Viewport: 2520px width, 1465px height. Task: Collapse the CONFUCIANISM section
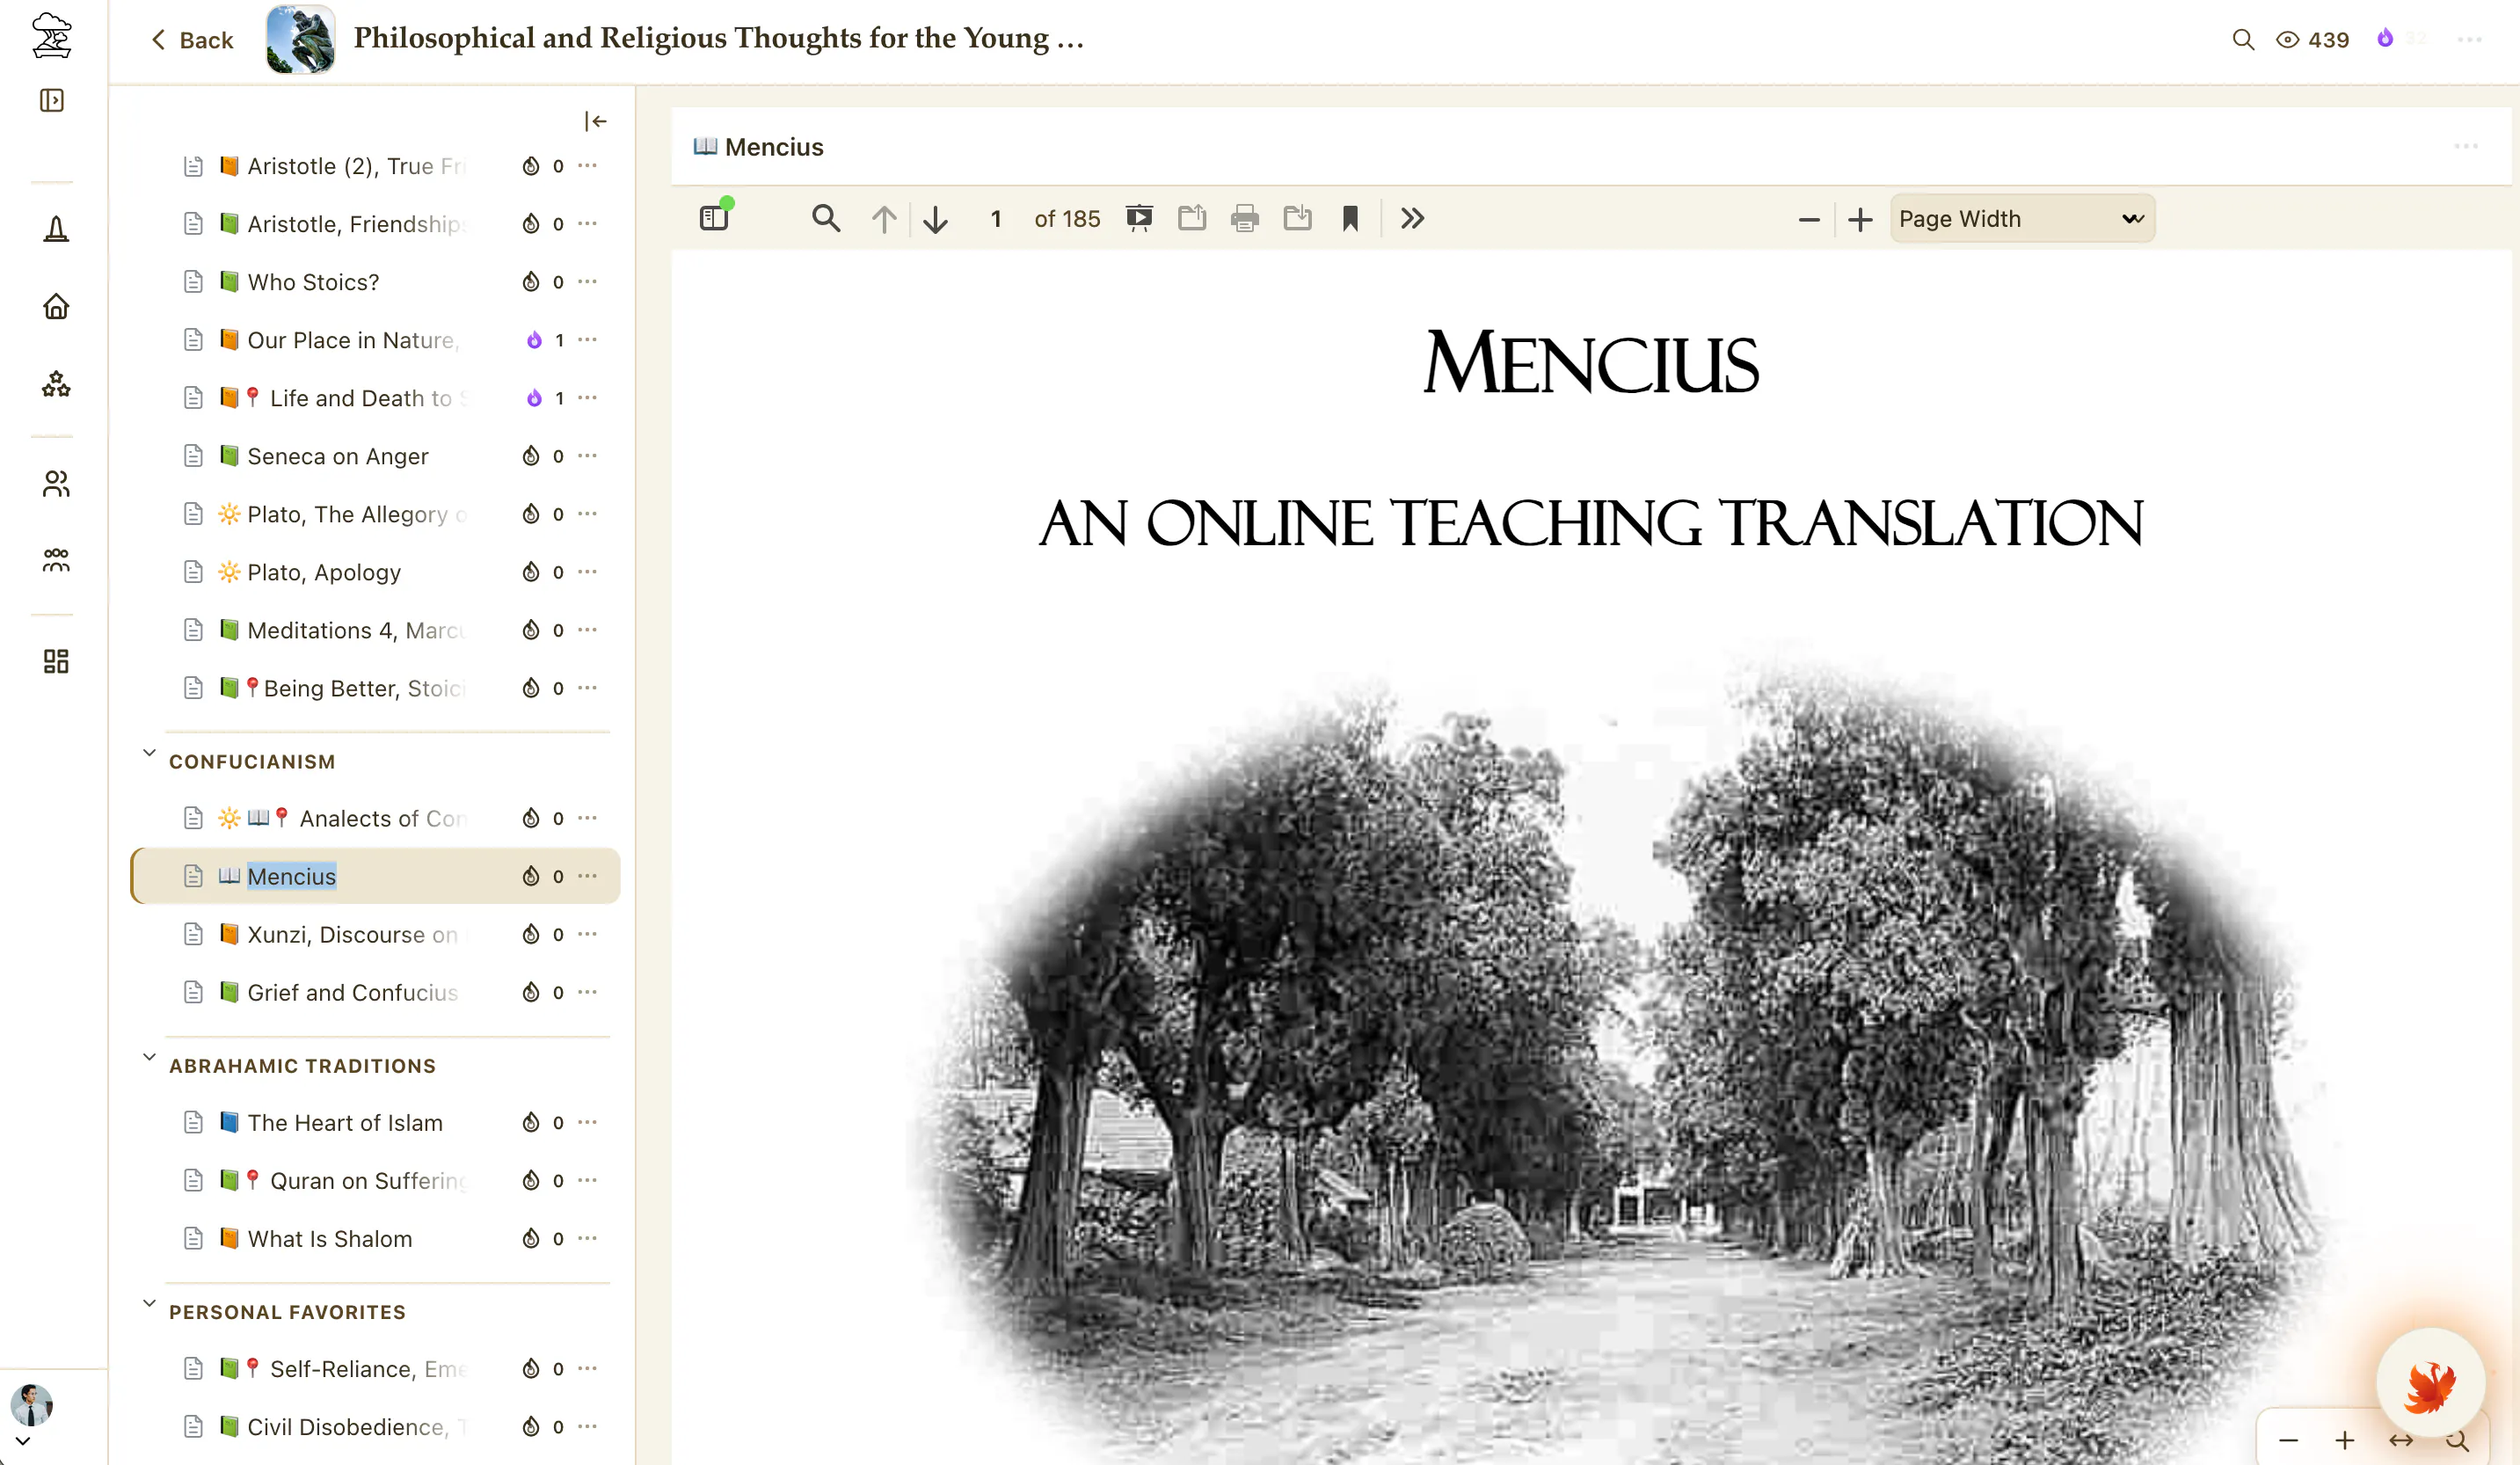tap(149, 752)
